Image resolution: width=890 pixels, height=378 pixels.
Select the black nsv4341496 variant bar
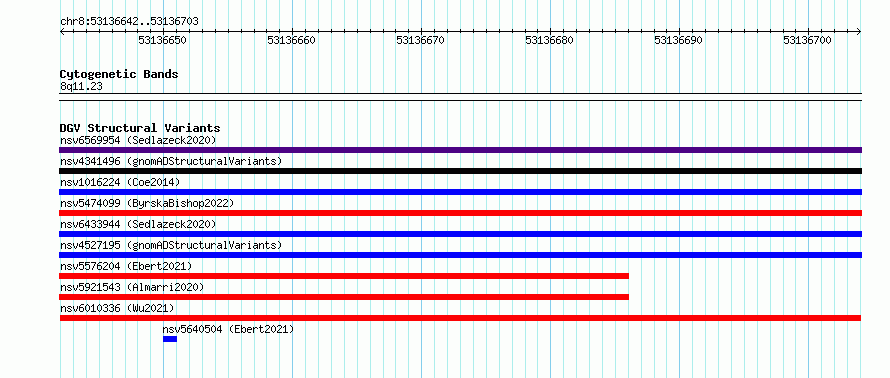pyautogui.click(x=460, y=171)
